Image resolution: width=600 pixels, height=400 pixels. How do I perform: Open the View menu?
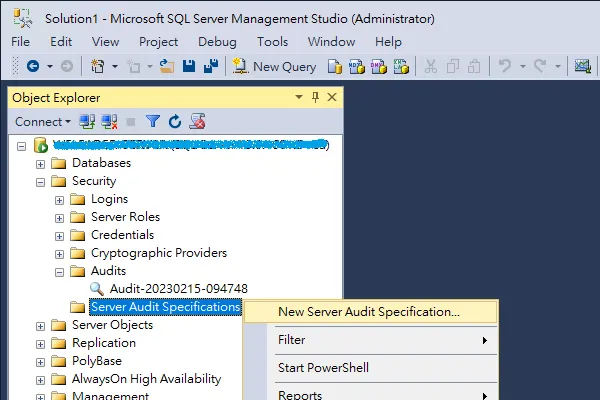click(x=105, y=41)
